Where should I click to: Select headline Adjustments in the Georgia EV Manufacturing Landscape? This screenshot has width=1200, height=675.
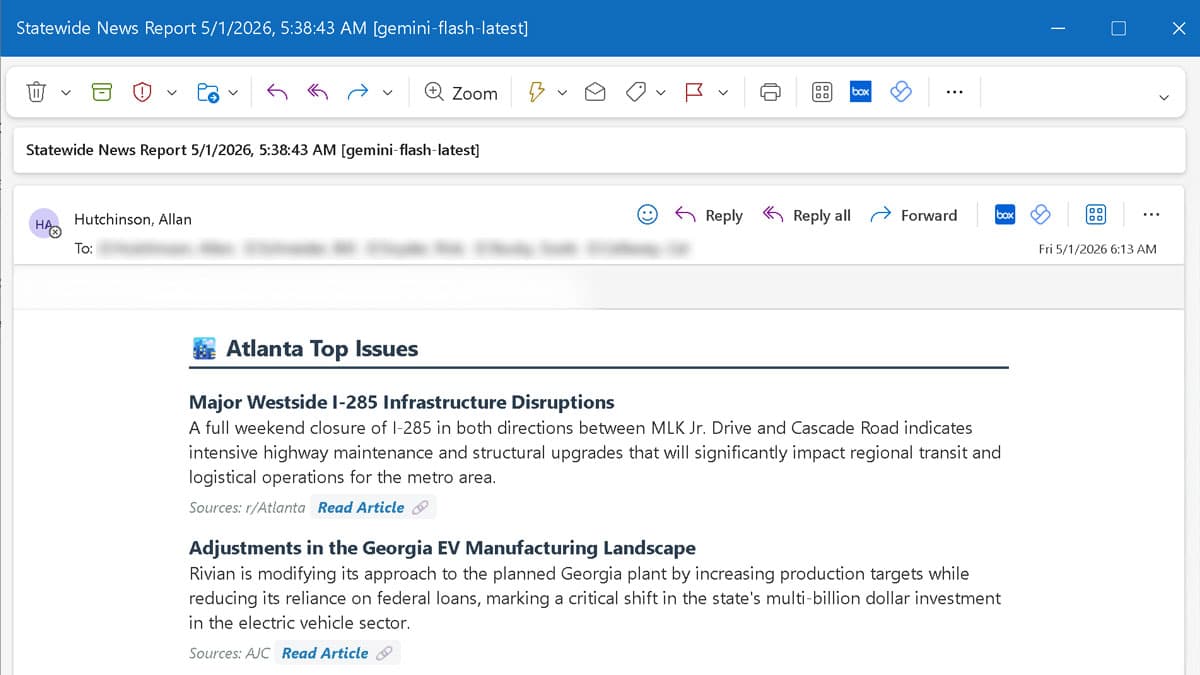pyautogui.click(x=442, y=548)
